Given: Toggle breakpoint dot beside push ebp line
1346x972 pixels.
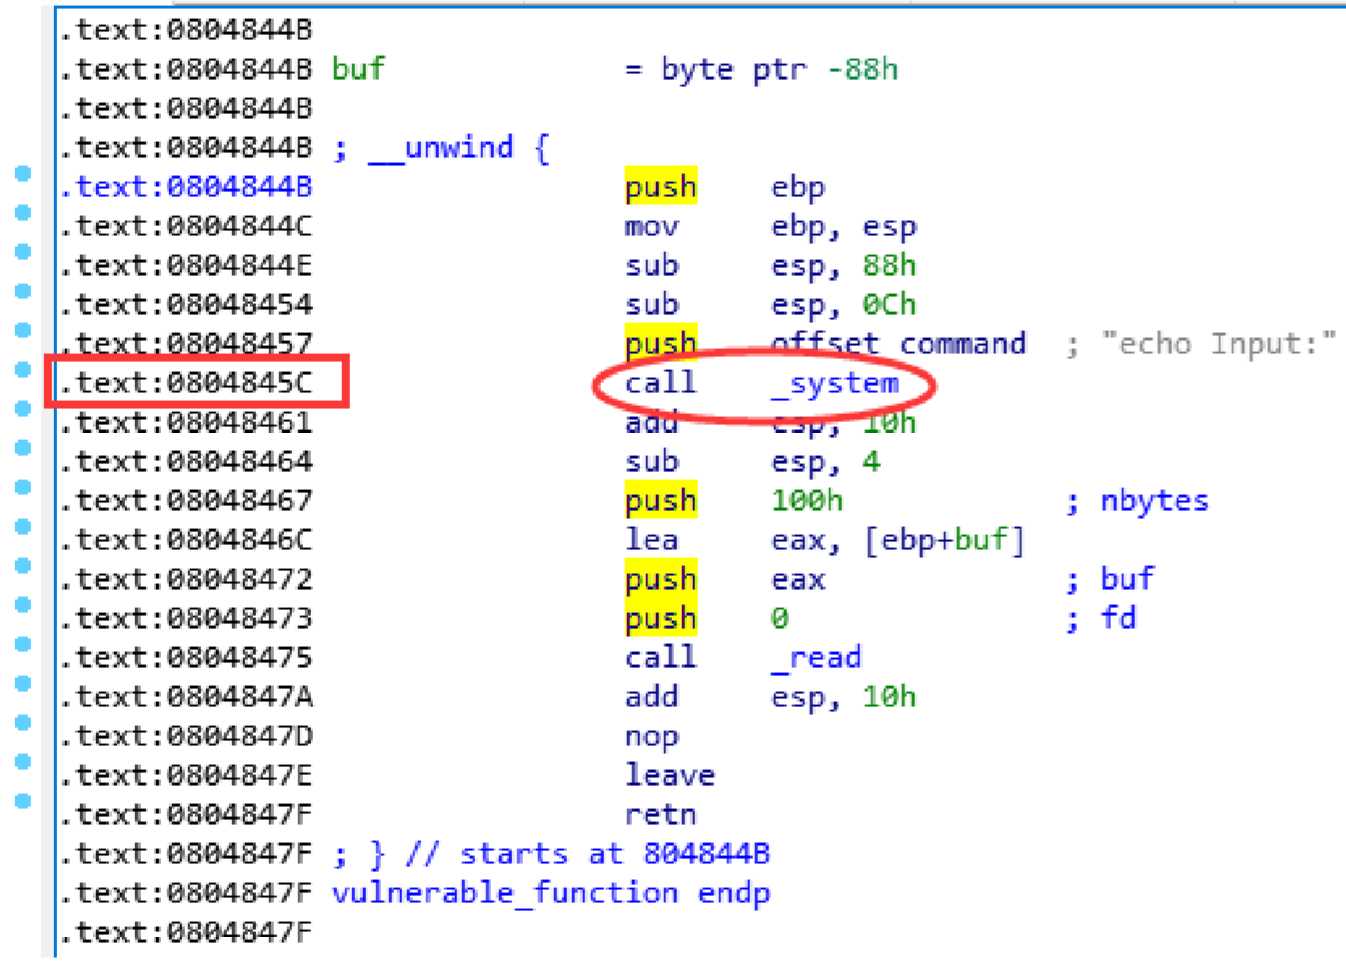Looking at the screenshot, I should (x=23, y=174).
